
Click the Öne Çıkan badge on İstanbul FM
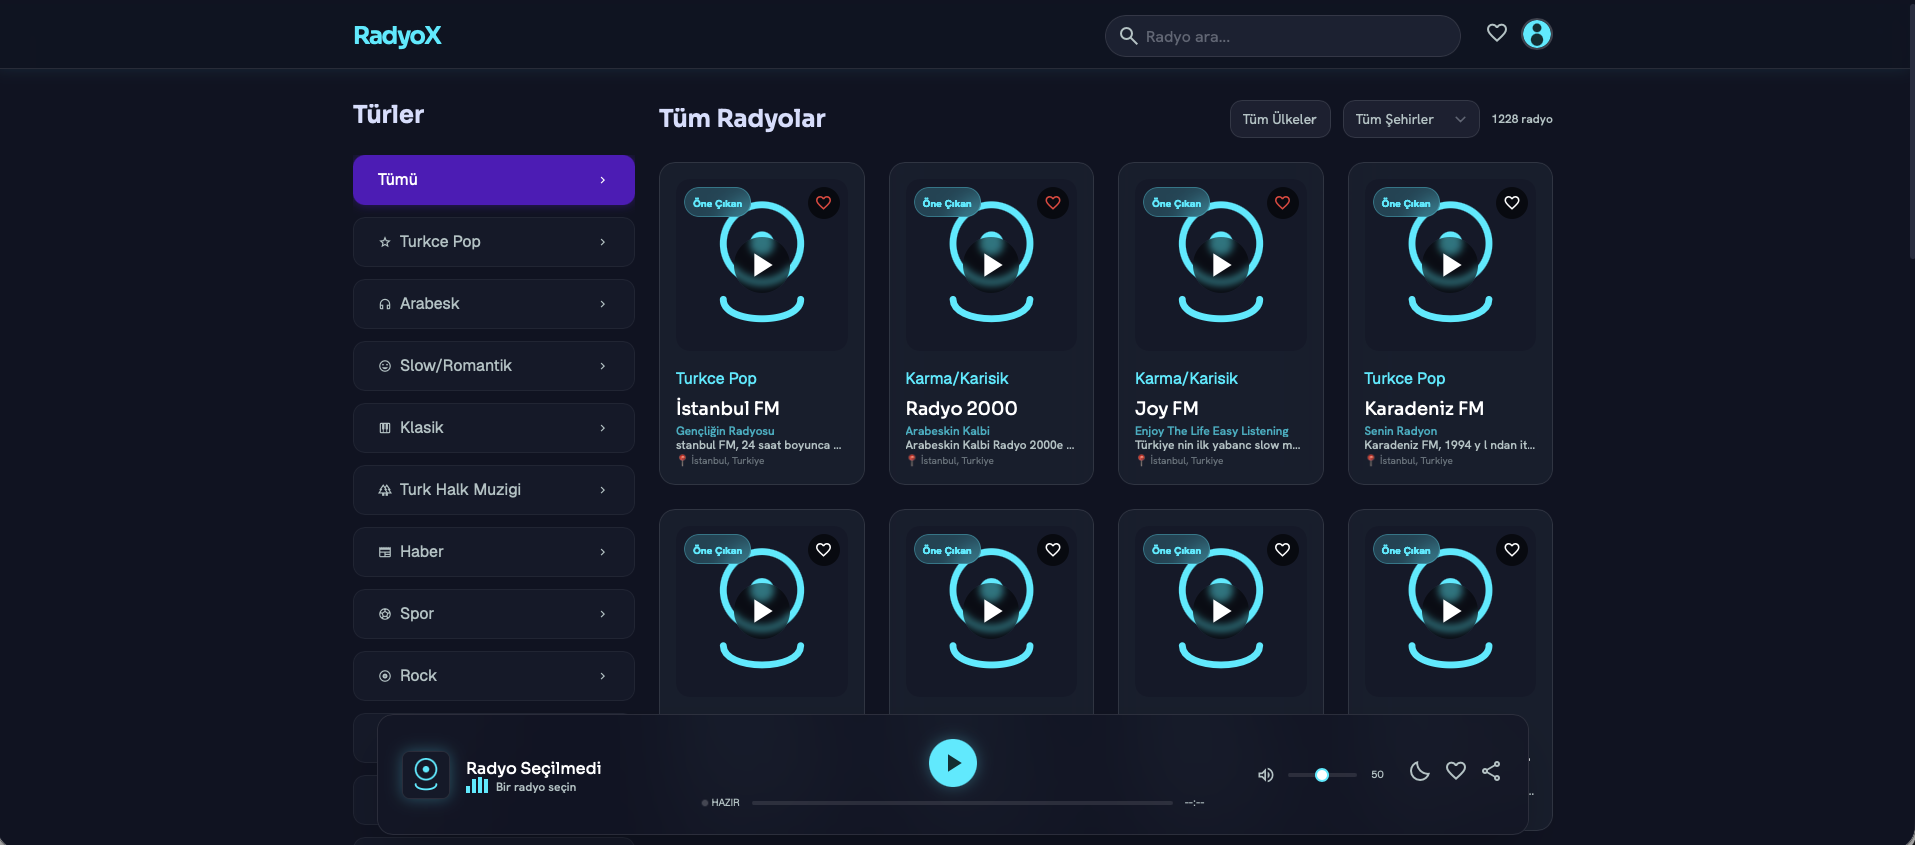click(x=718, y=203)
